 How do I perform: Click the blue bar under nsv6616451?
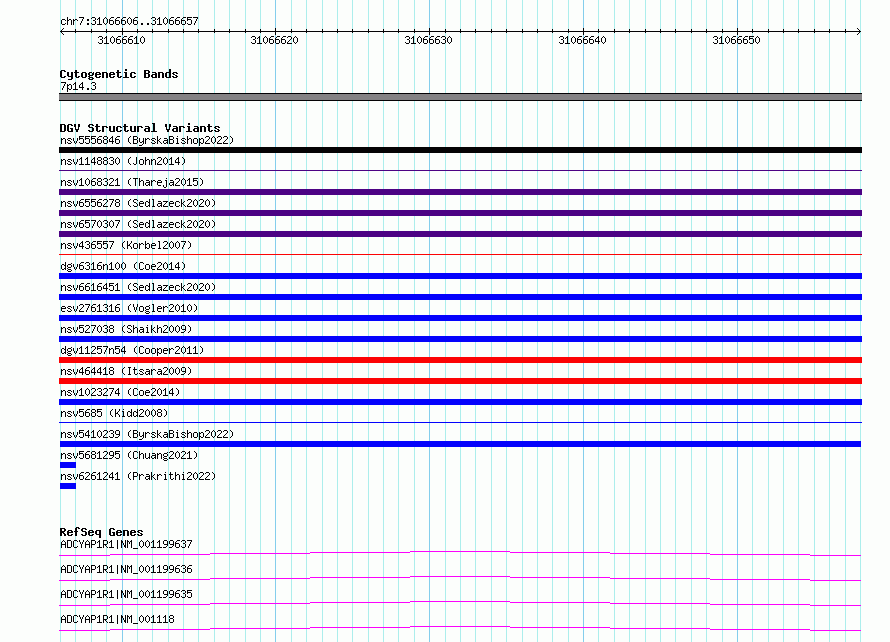tap(460, 297)
